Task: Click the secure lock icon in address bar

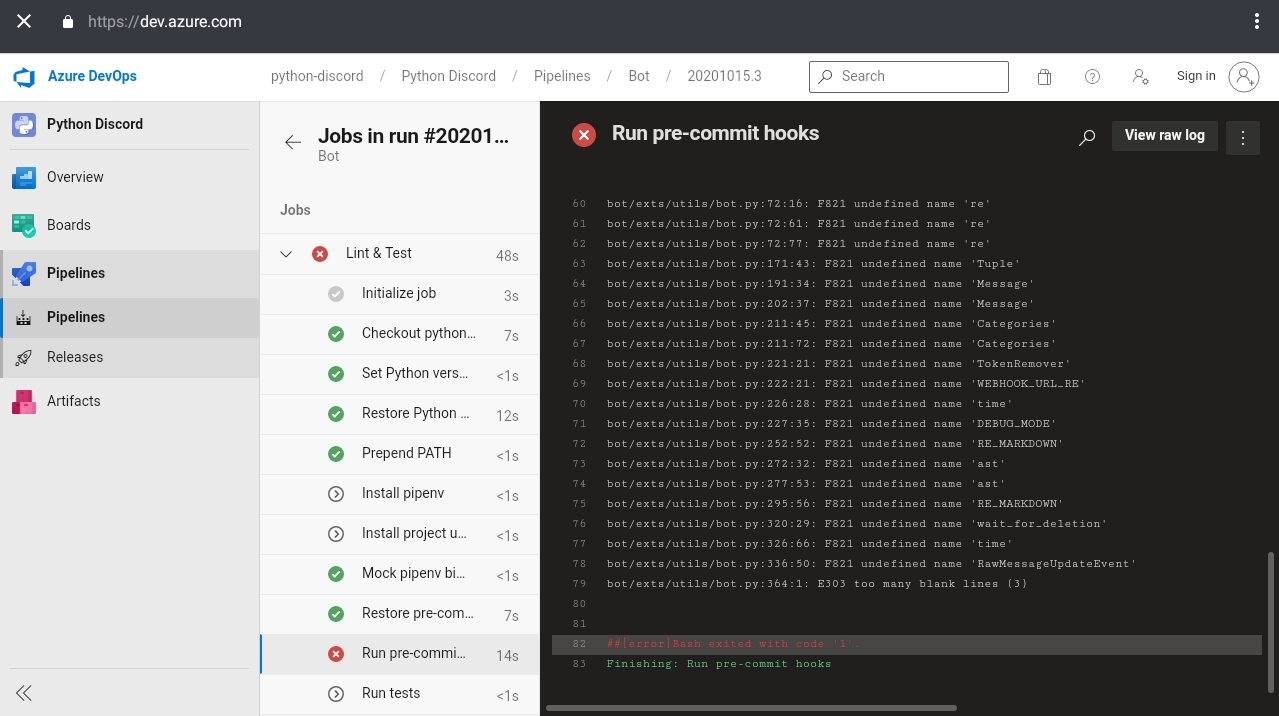Action: click(x=68, y=21)
